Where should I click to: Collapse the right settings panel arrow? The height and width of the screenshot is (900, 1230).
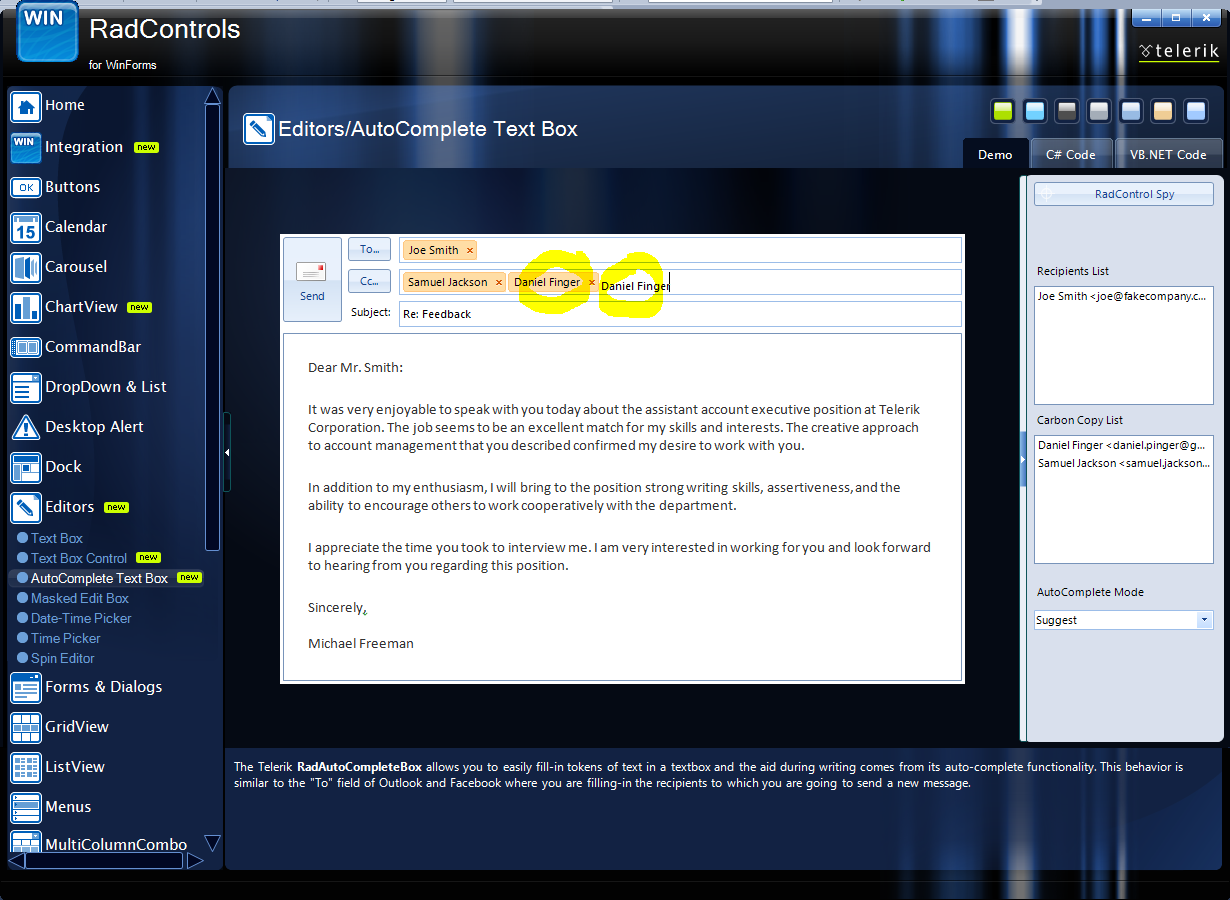1023,460
